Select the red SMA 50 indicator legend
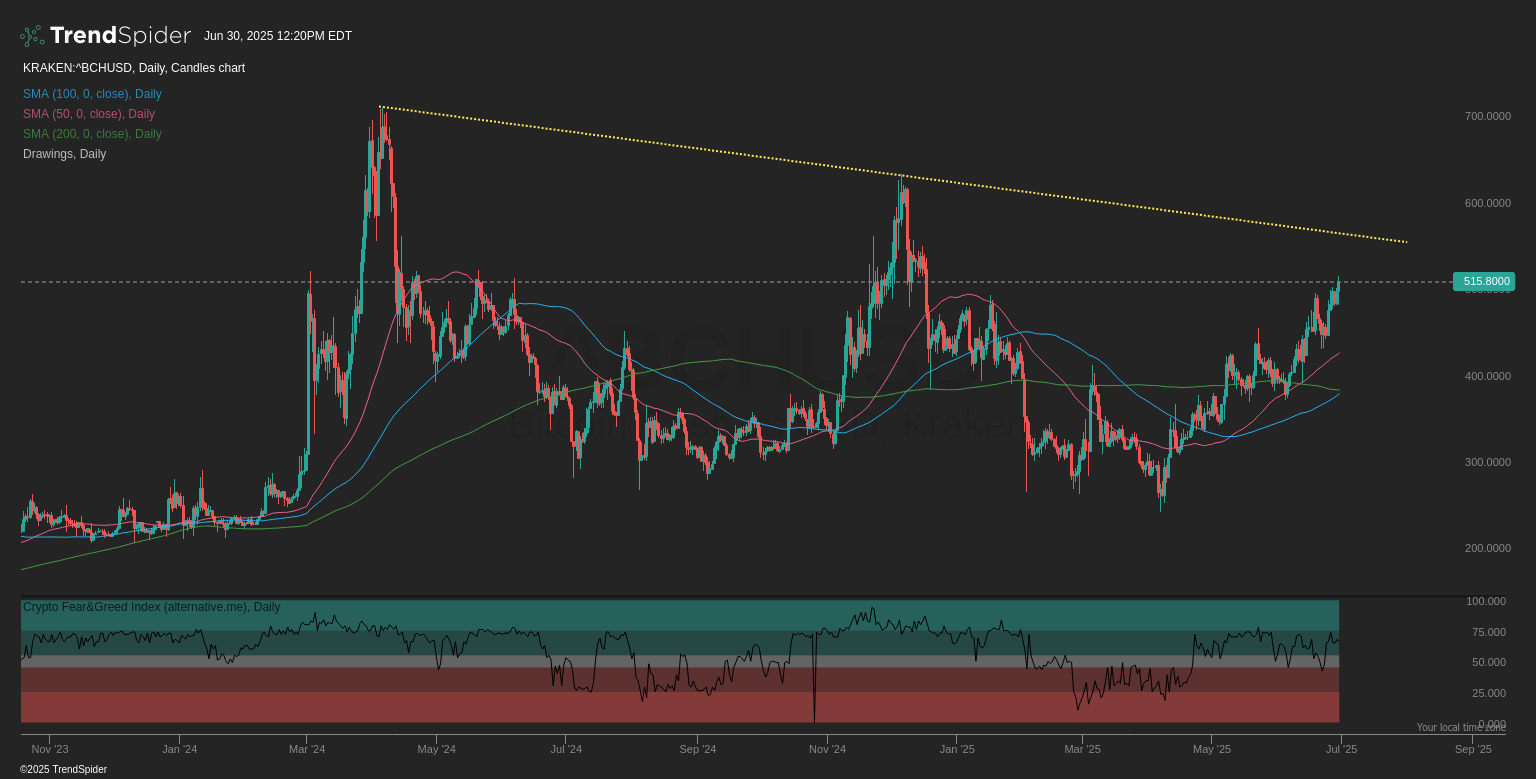 click(x=88, y=113)
